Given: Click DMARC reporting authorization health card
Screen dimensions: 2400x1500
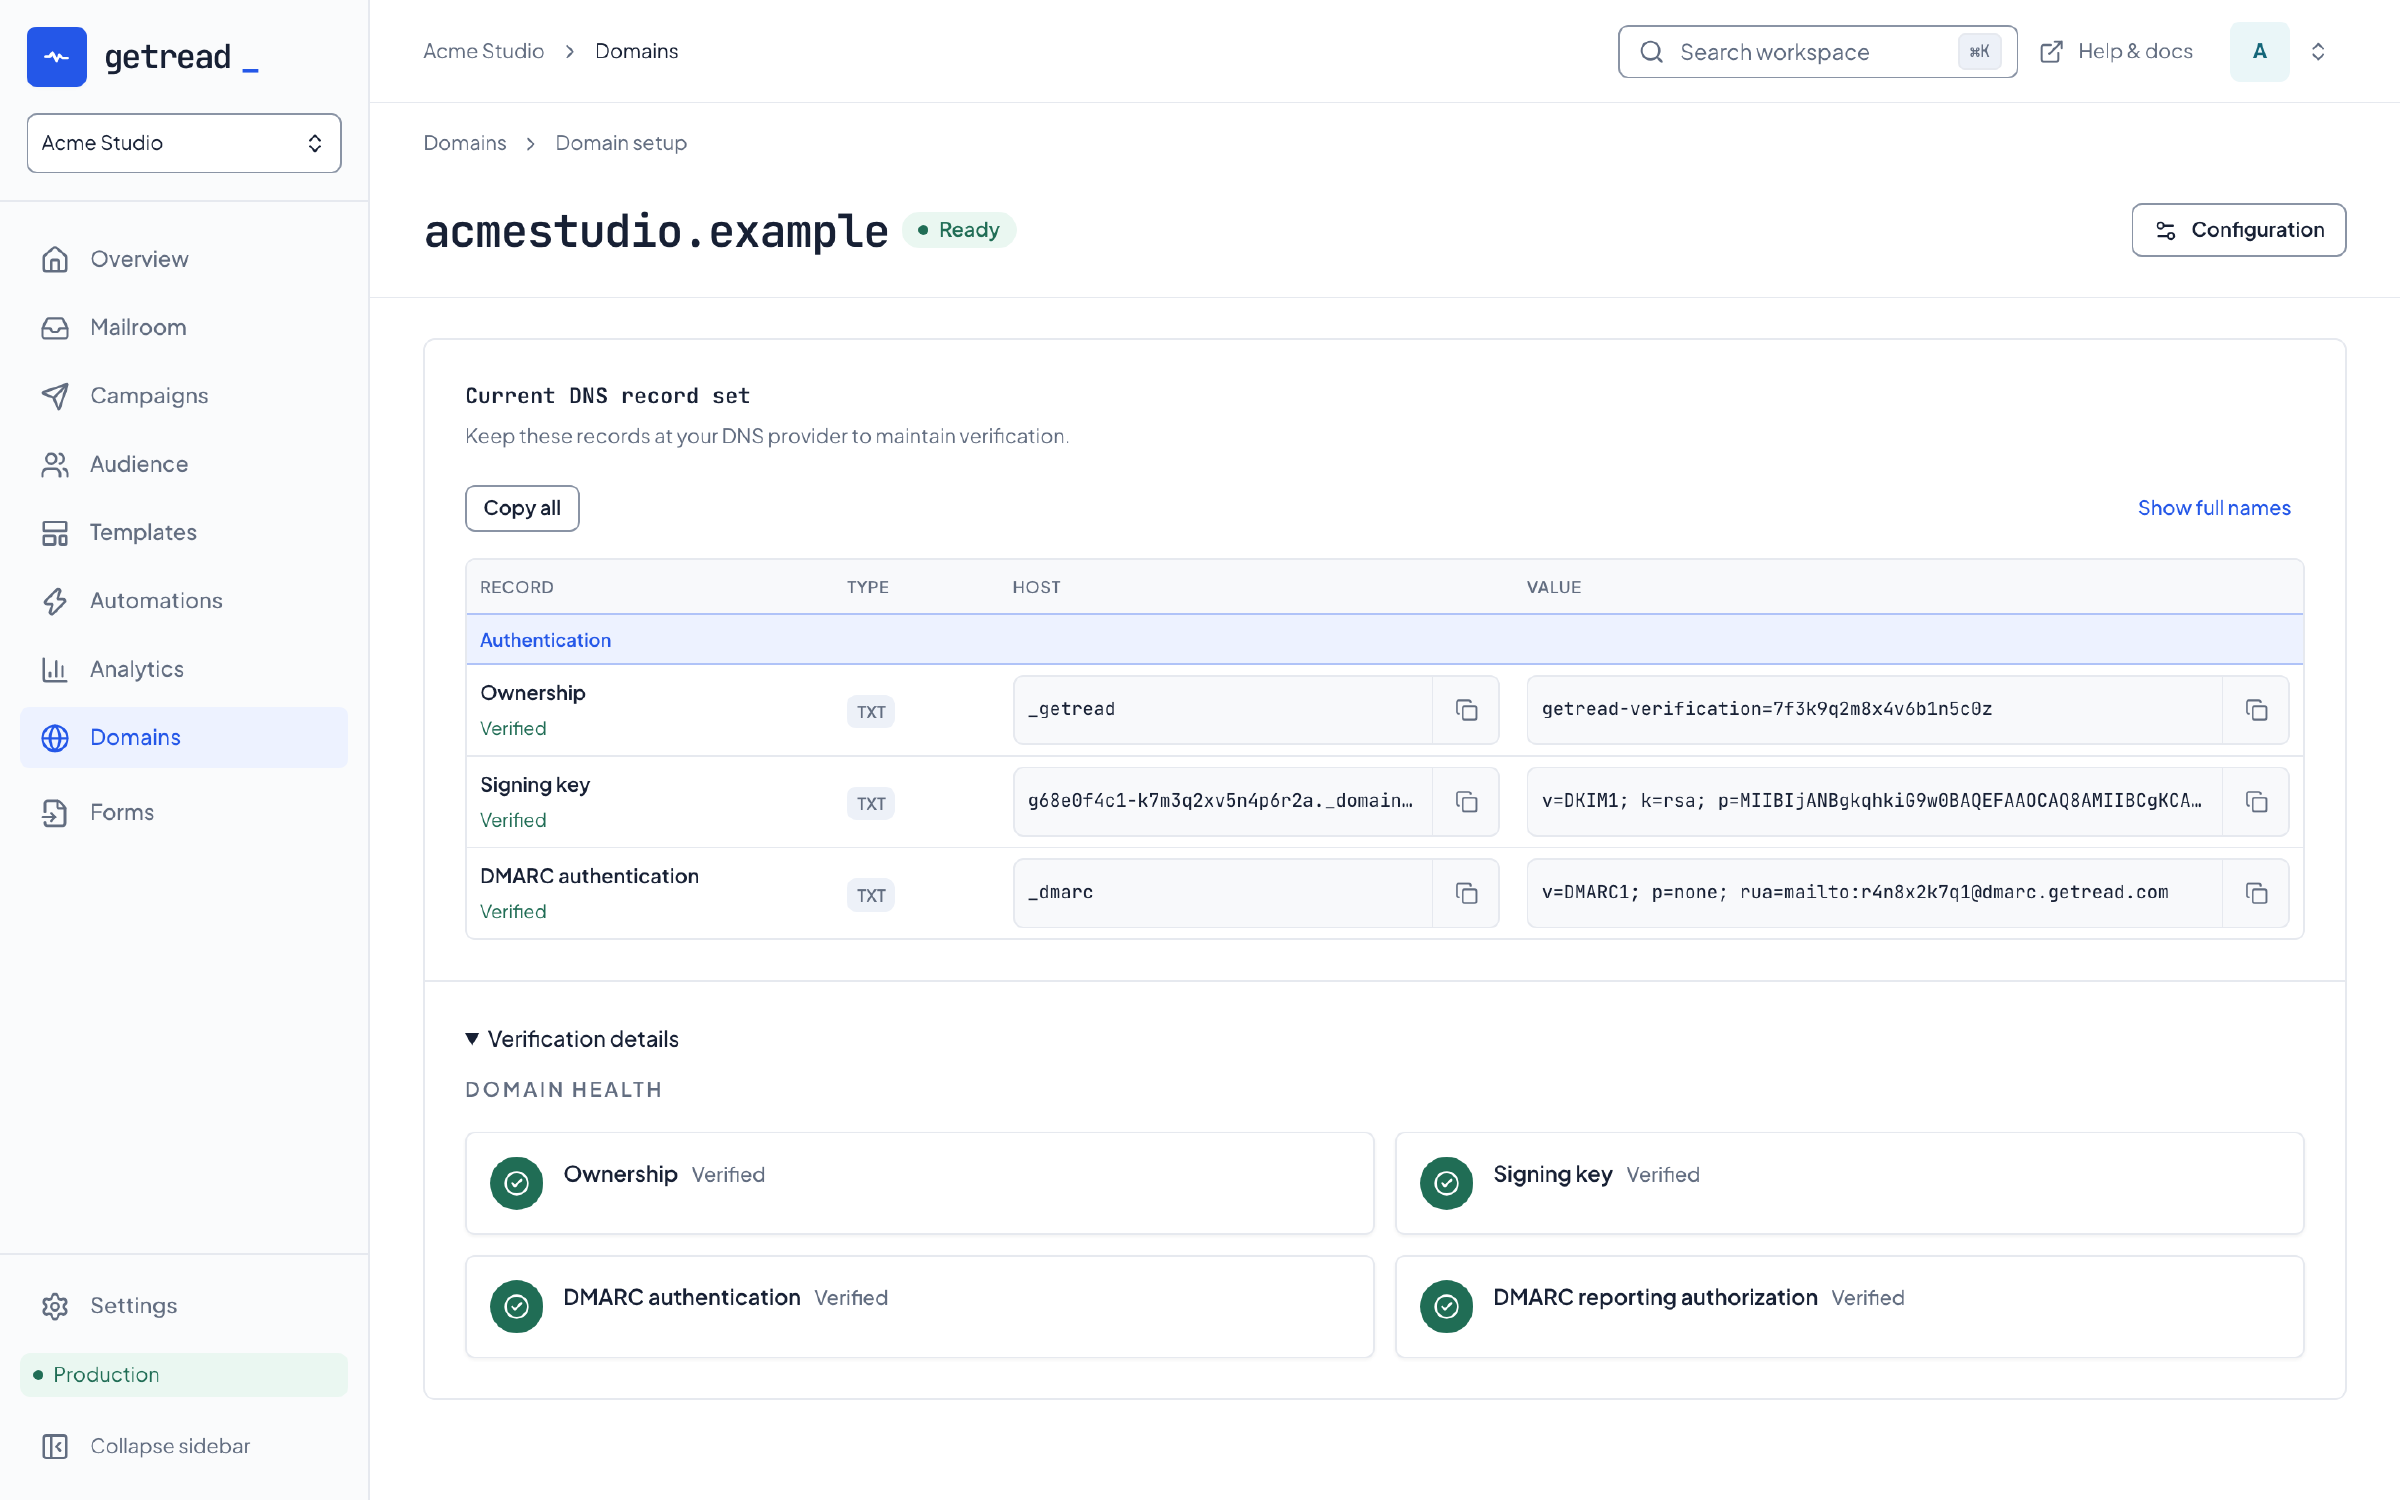Looking at the screenshot, I should [x=1849, y=1307].
